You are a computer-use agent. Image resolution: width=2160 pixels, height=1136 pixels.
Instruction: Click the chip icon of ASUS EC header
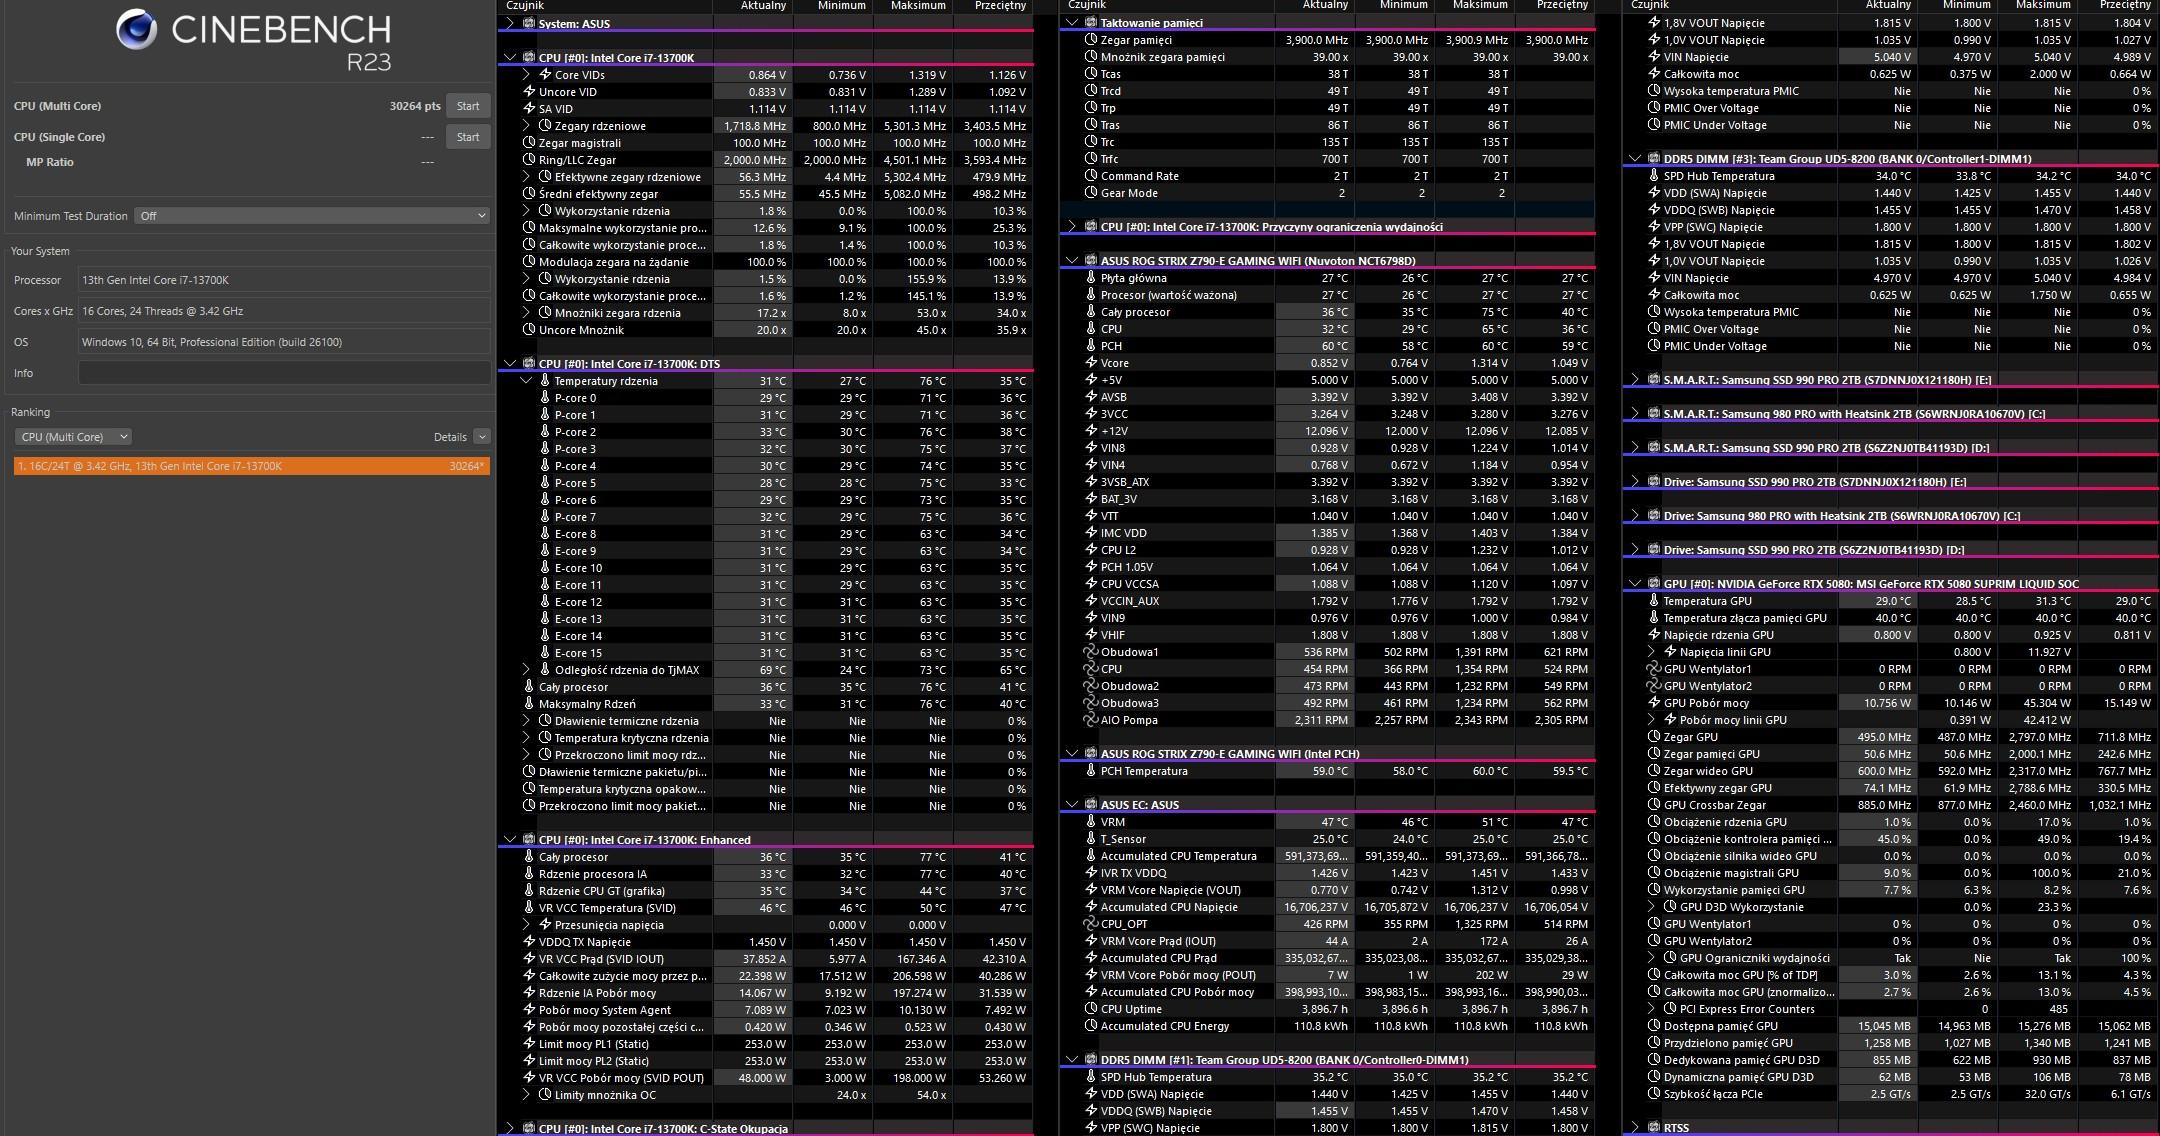click(1090, 805)
